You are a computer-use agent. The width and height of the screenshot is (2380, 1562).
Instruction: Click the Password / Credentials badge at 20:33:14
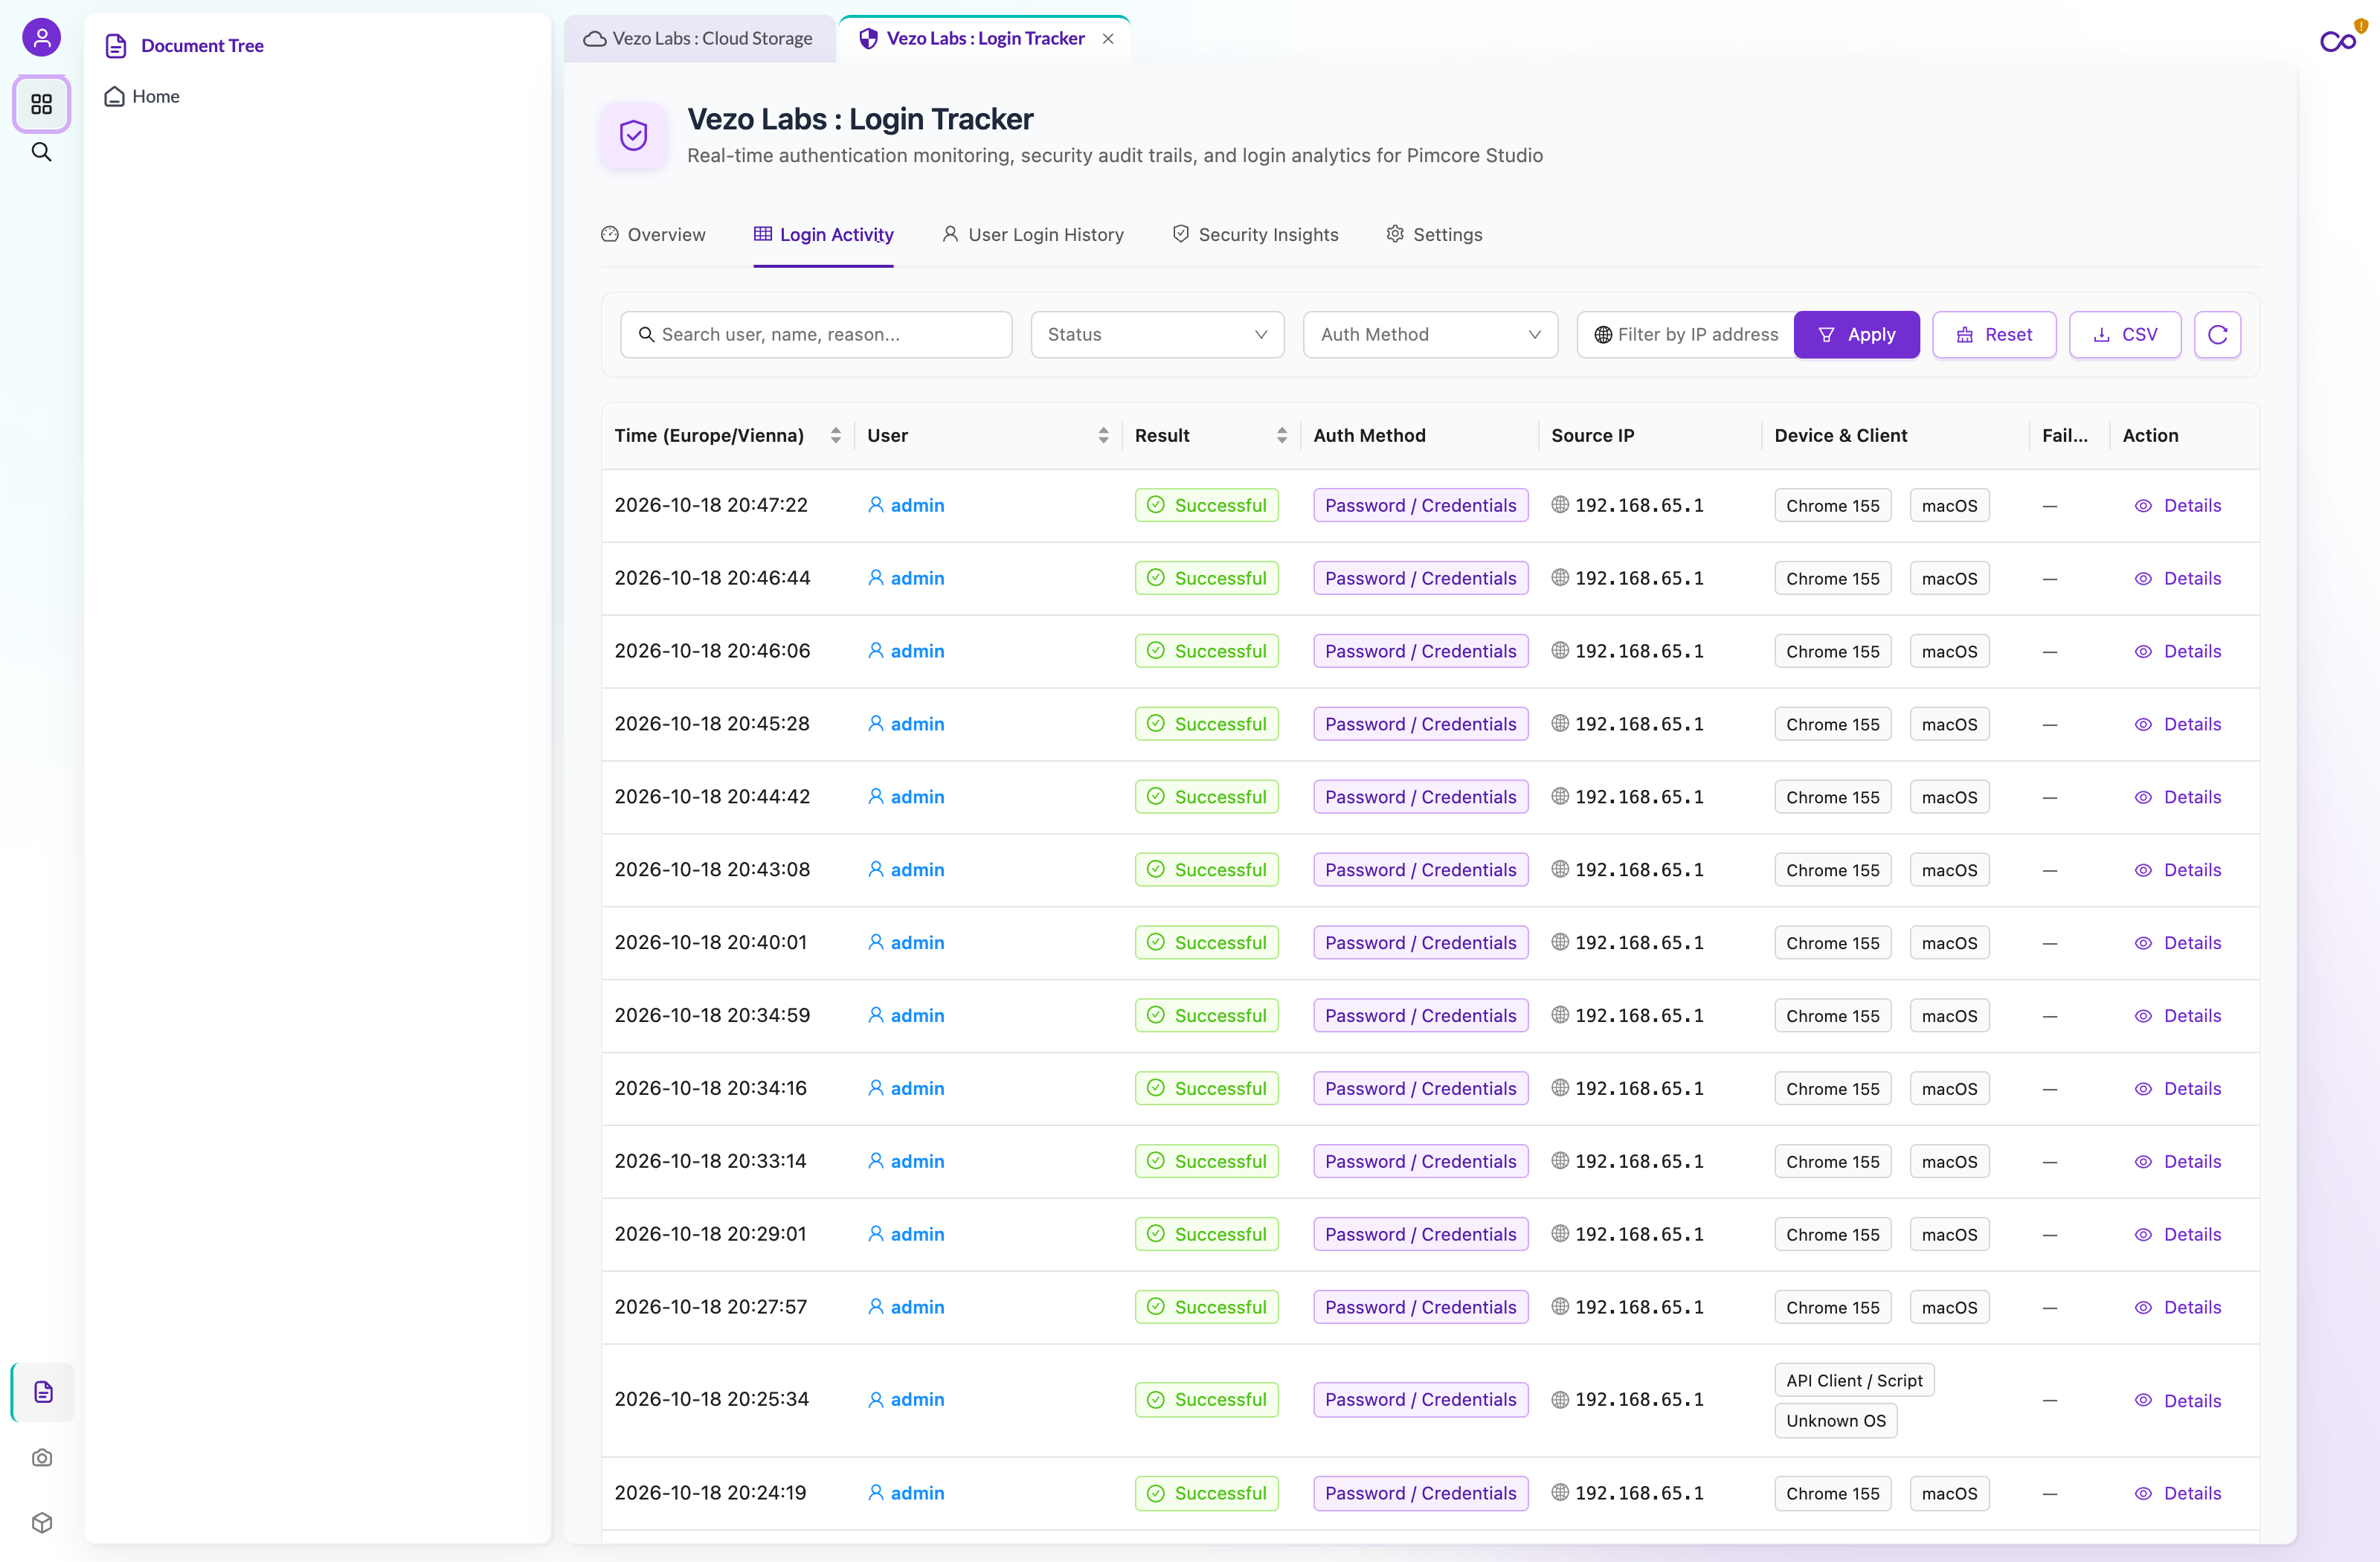1420,1161
